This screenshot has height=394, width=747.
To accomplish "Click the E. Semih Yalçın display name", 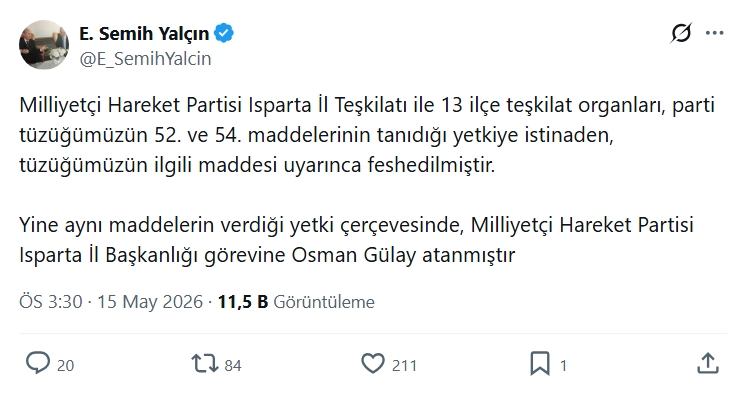I will (144, 34).
